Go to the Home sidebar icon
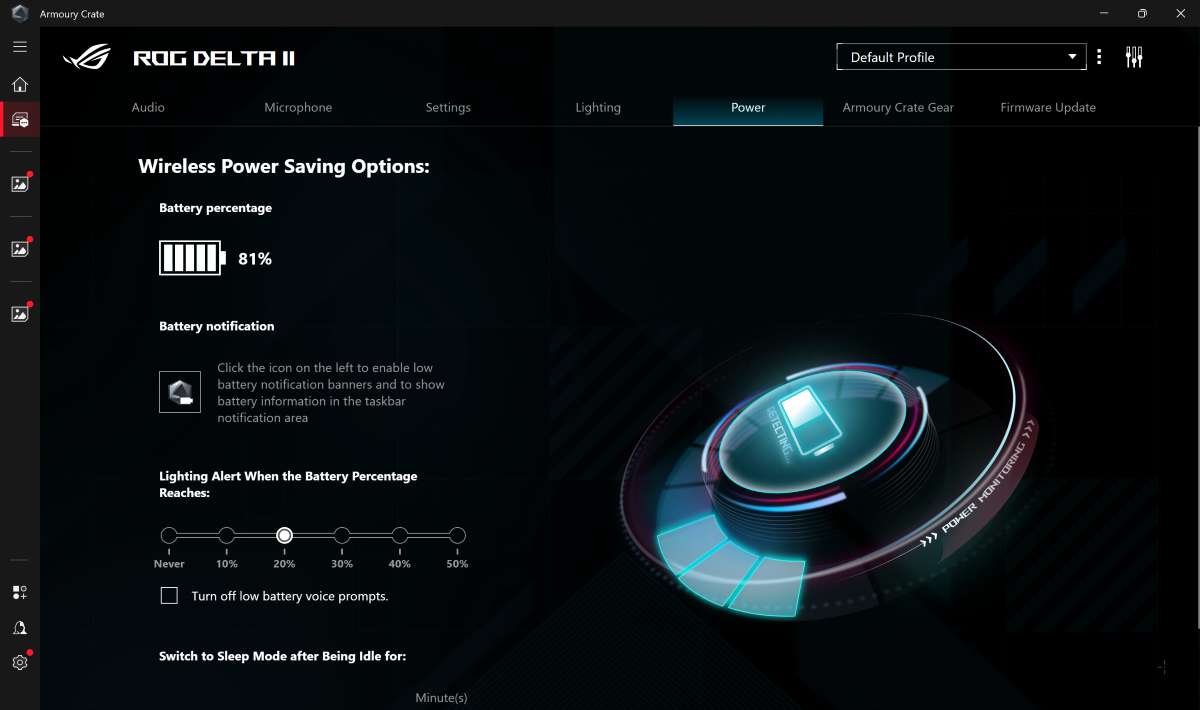The width and height of the screenshot is (1200, 710). [x=20, y=84]
